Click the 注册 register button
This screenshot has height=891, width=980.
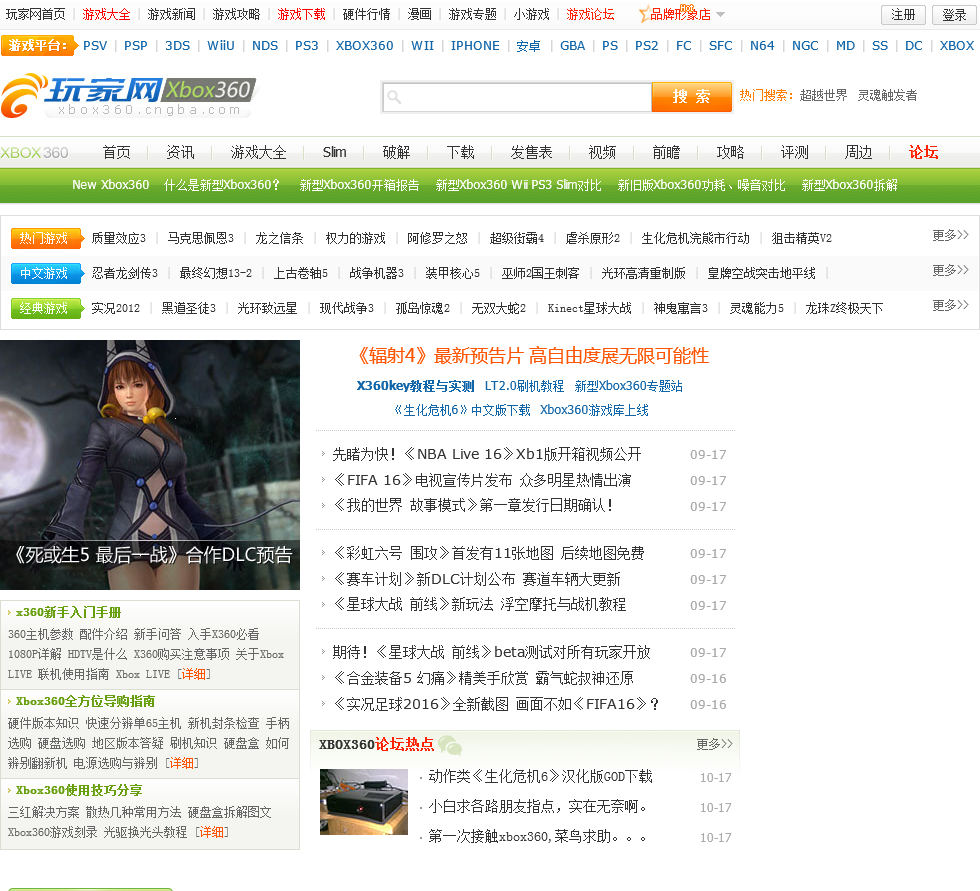click(x=902, y=14)
